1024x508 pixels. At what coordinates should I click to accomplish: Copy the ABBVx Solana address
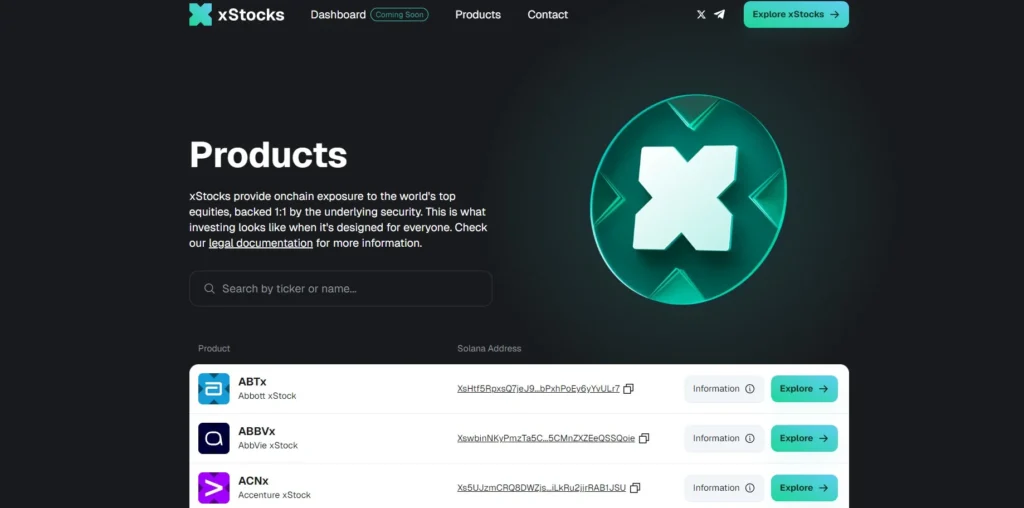point(644,438)
